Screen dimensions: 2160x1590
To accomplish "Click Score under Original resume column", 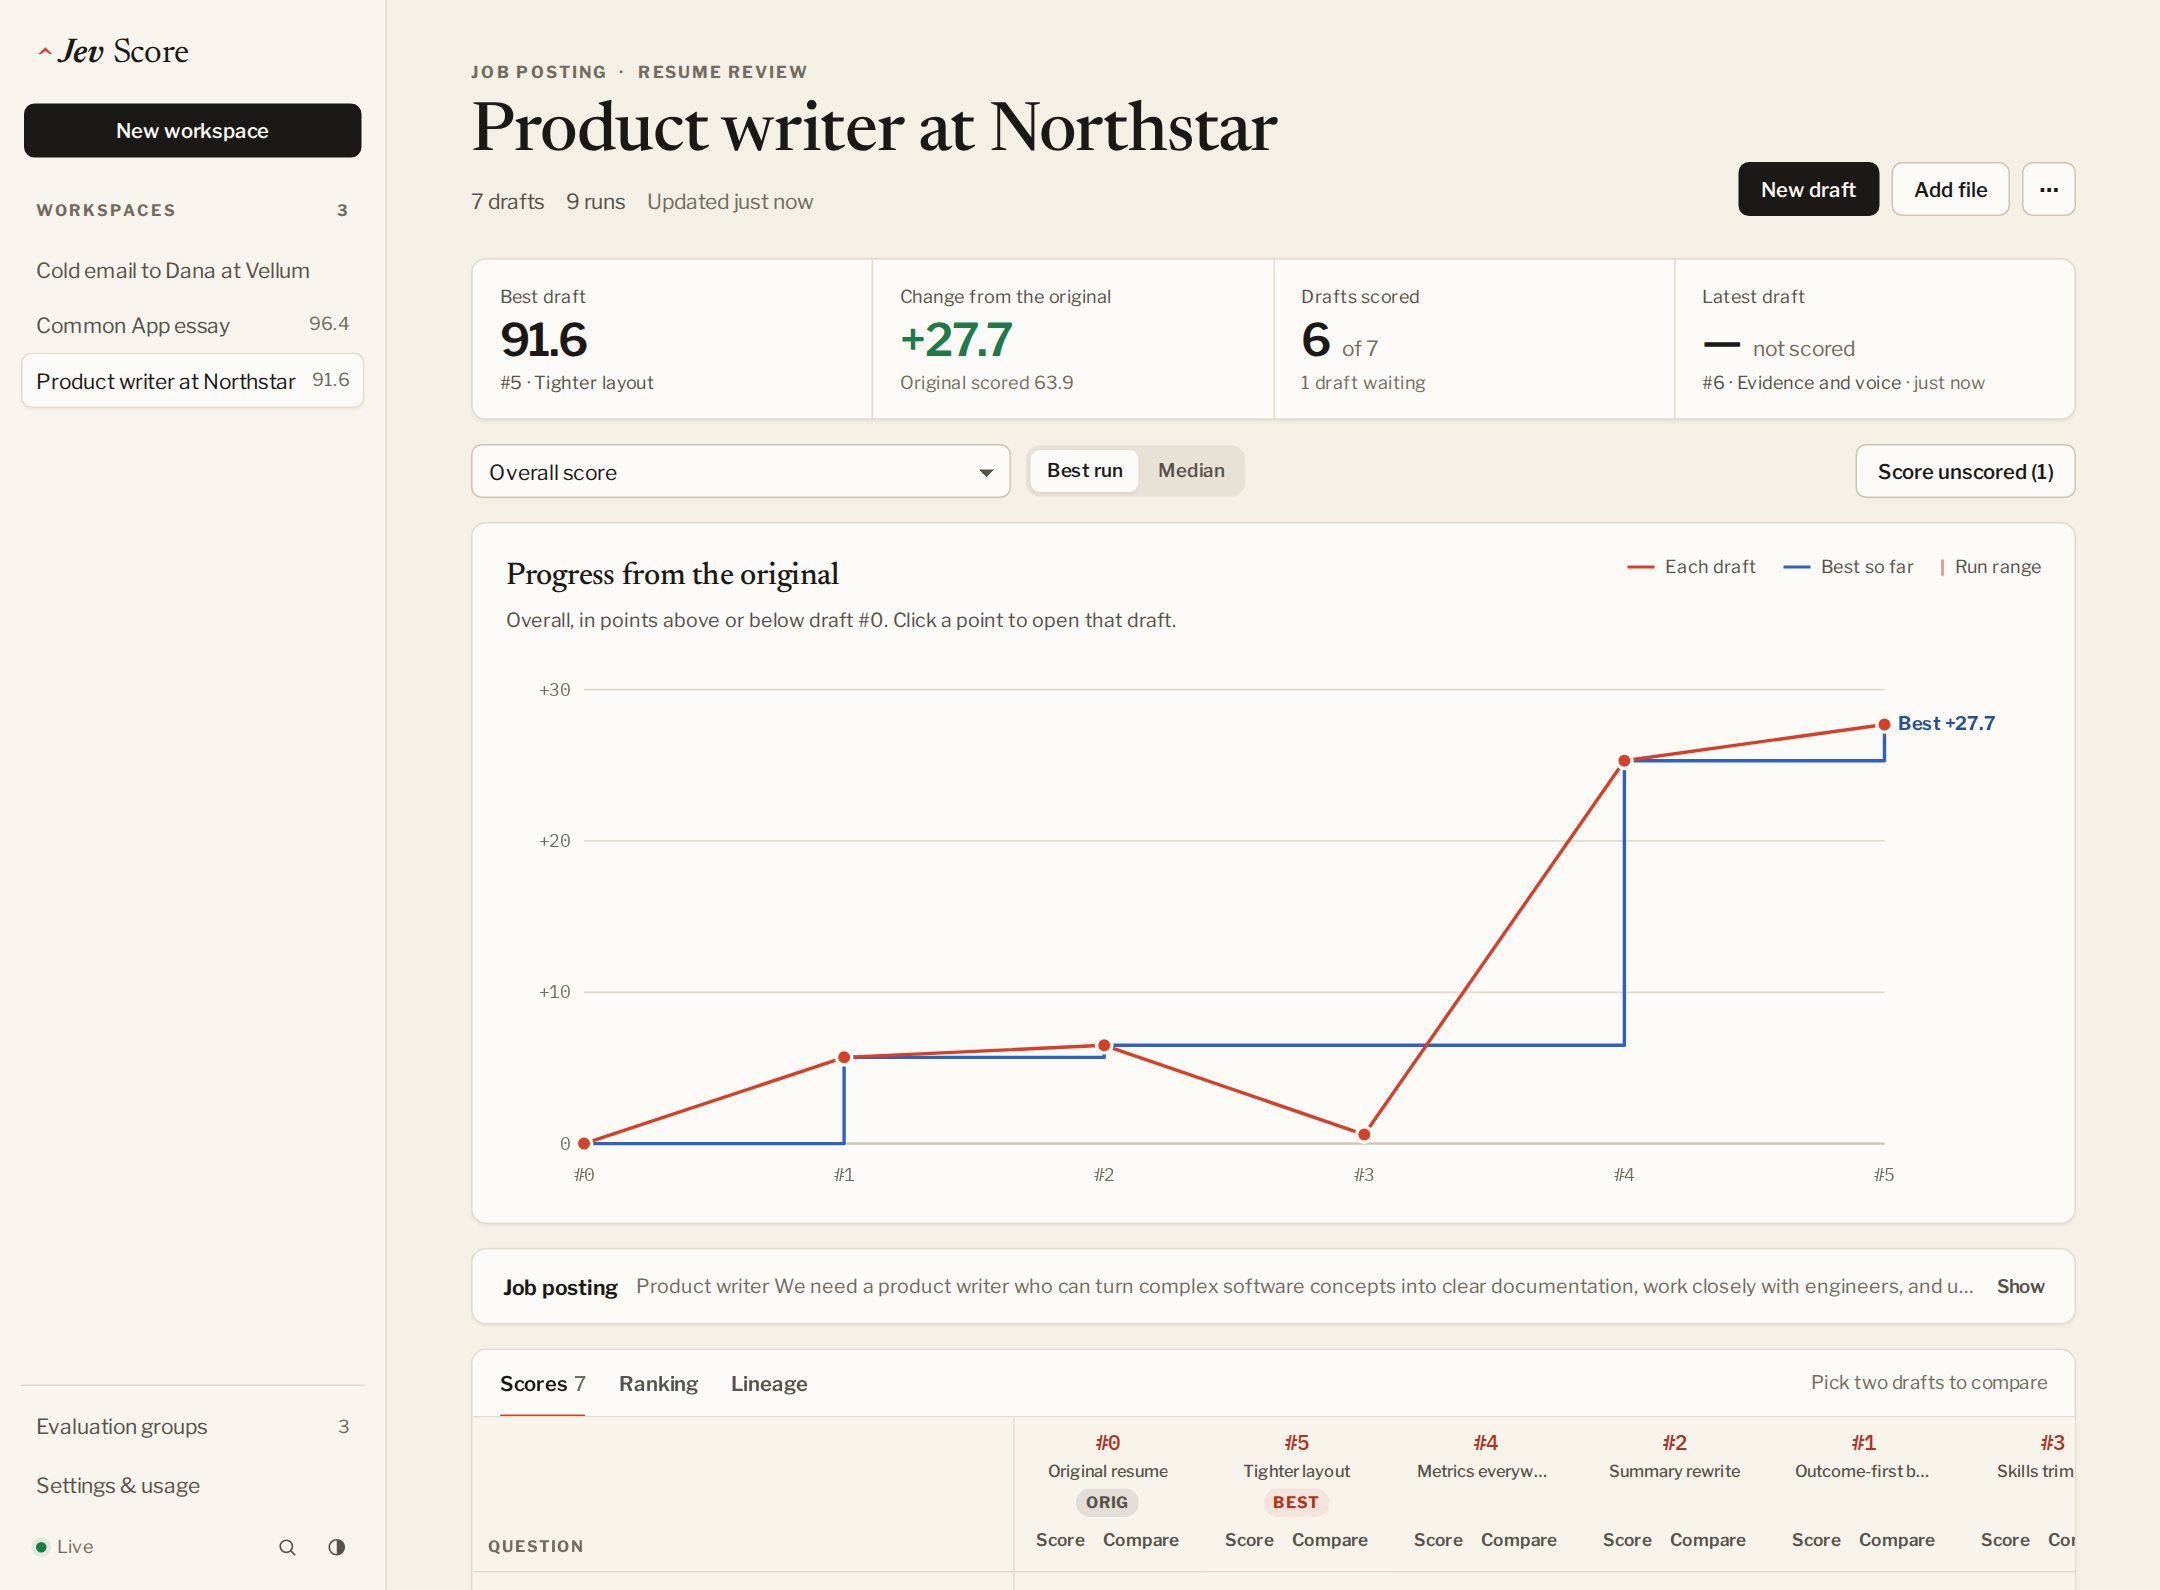I will (x=1060, y=1540).
